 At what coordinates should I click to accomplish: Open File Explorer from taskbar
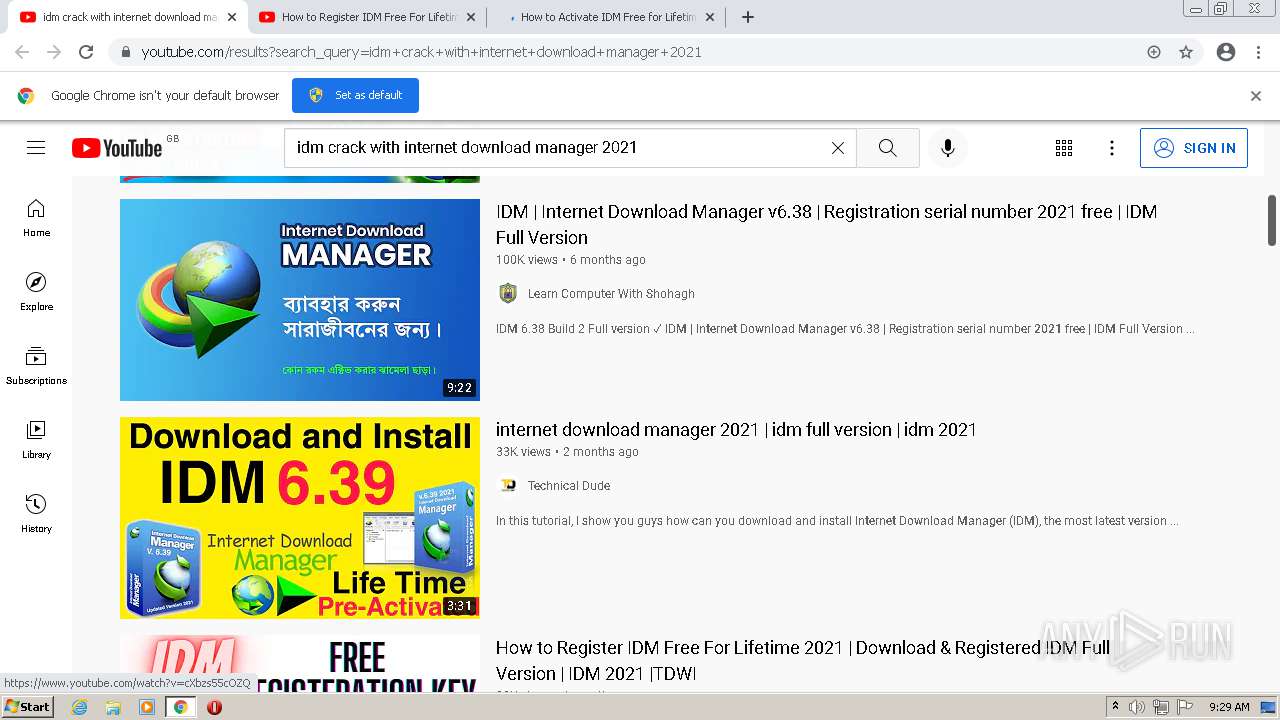pos(113,707)
